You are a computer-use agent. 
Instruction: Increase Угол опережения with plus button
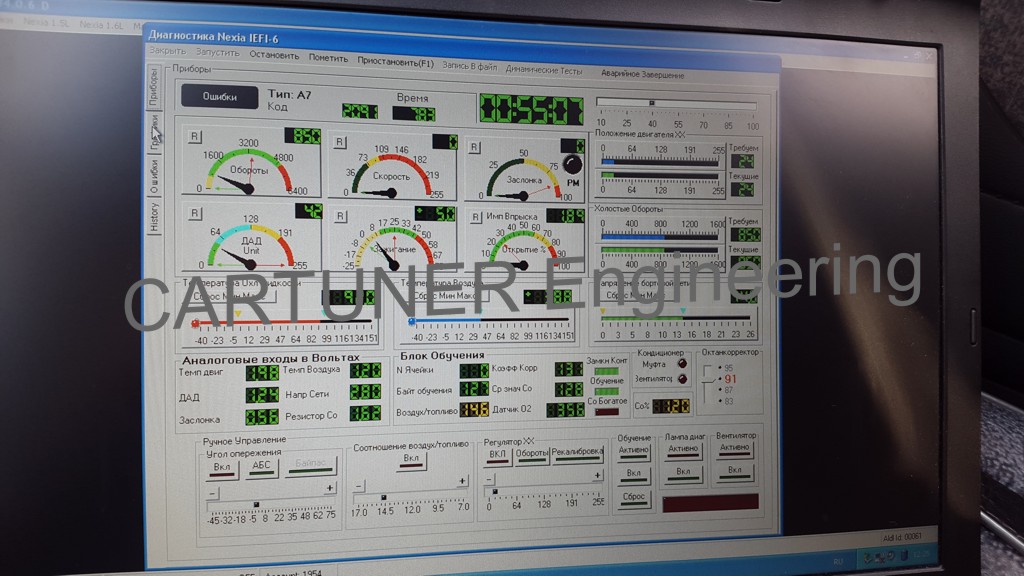click(x=330, y=488)
